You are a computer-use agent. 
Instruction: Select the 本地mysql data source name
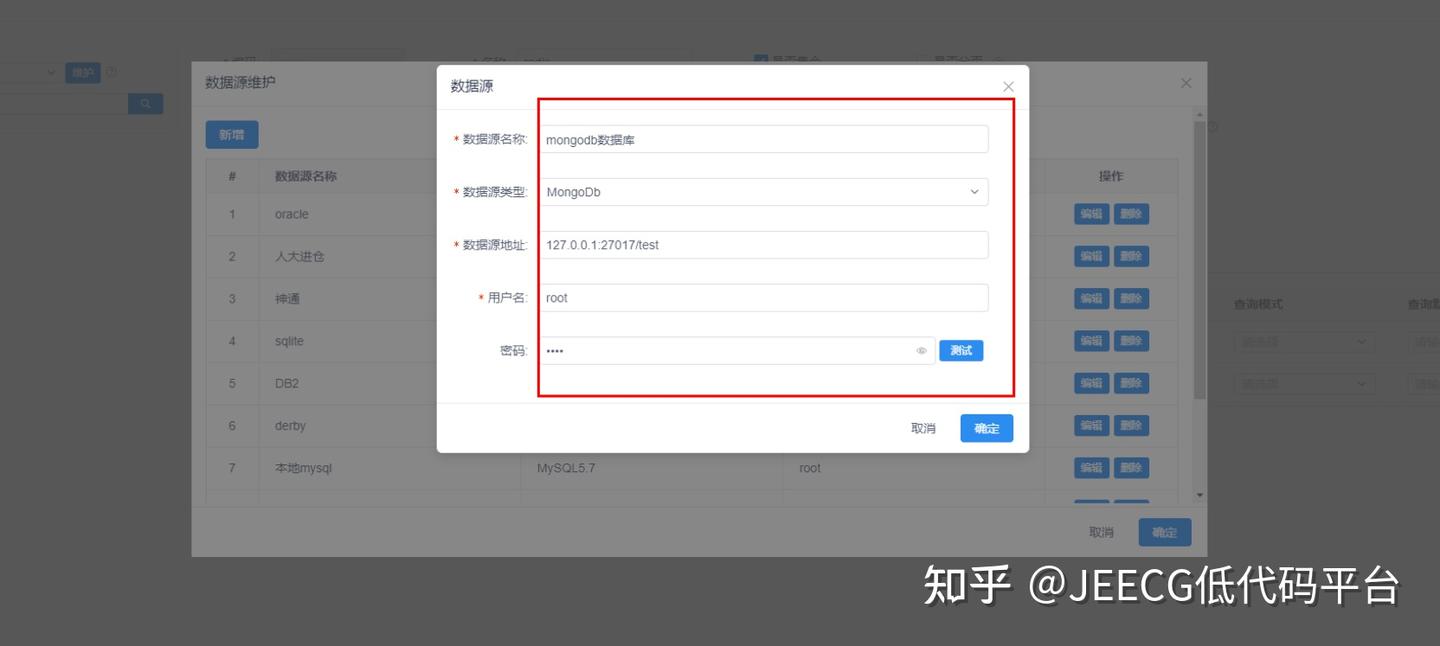[x=303, y=468]
